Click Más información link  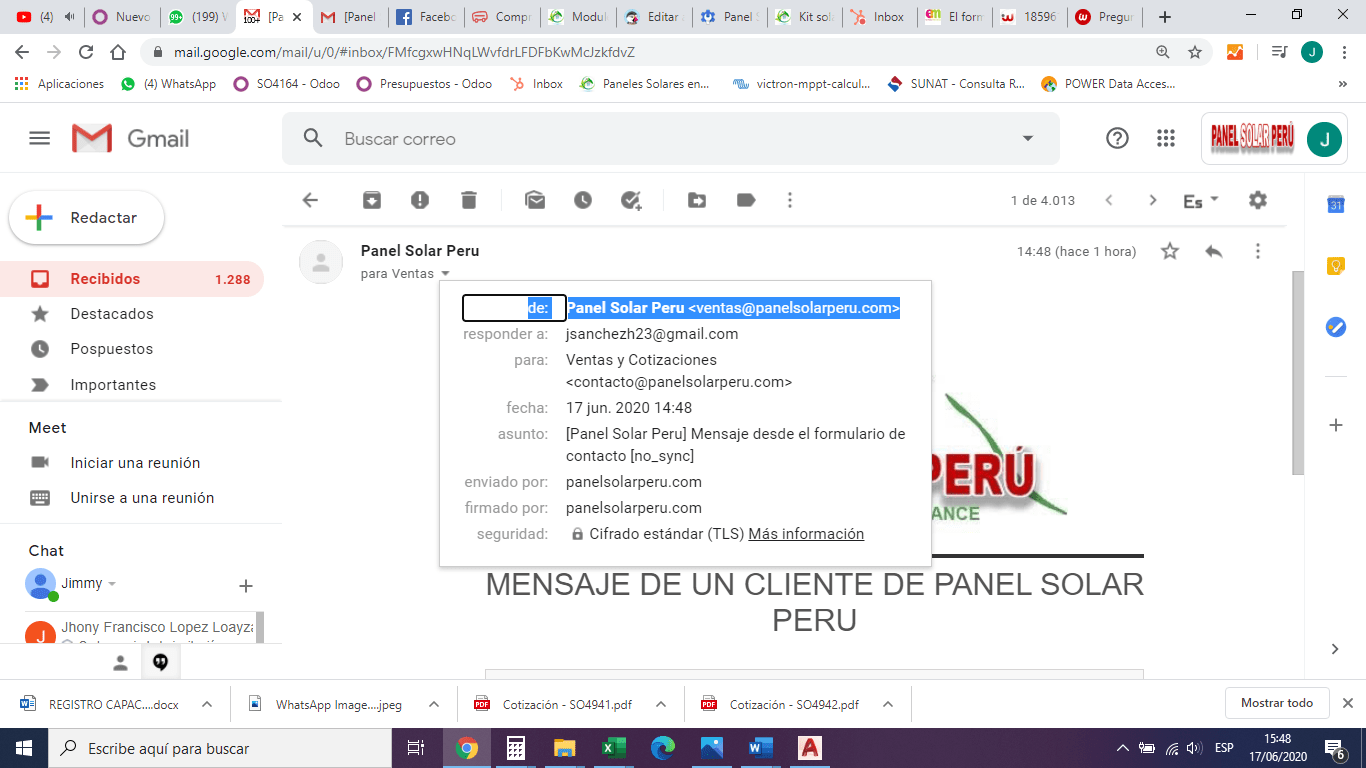point(806,534)
